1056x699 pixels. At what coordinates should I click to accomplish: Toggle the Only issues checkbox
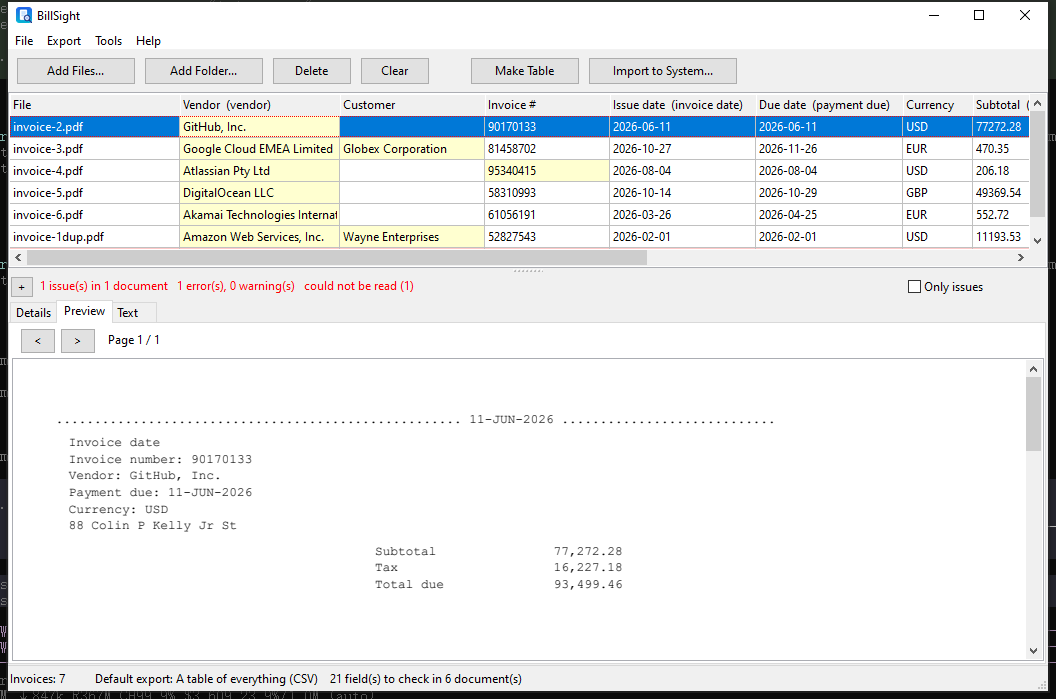pyautogui.click(x=914, y=287)
